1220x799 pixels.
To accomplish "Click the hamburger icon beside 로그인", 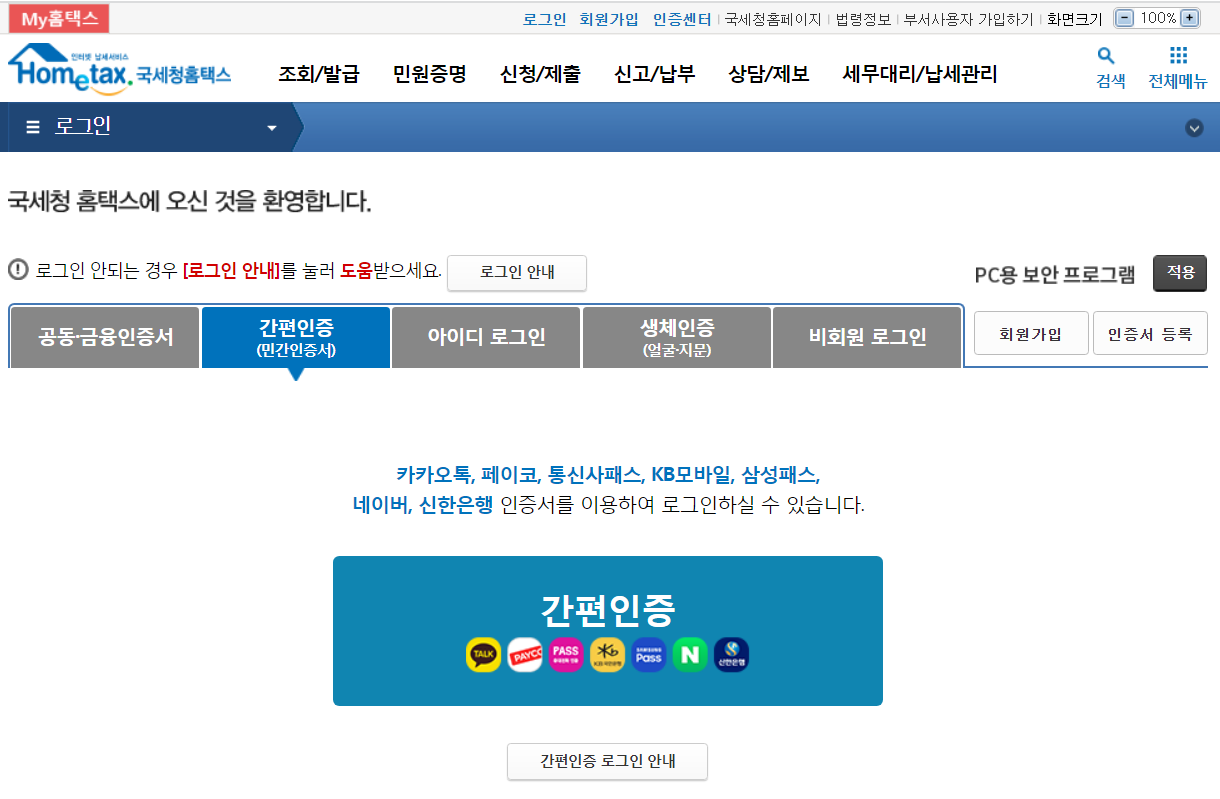I will 33,127.
